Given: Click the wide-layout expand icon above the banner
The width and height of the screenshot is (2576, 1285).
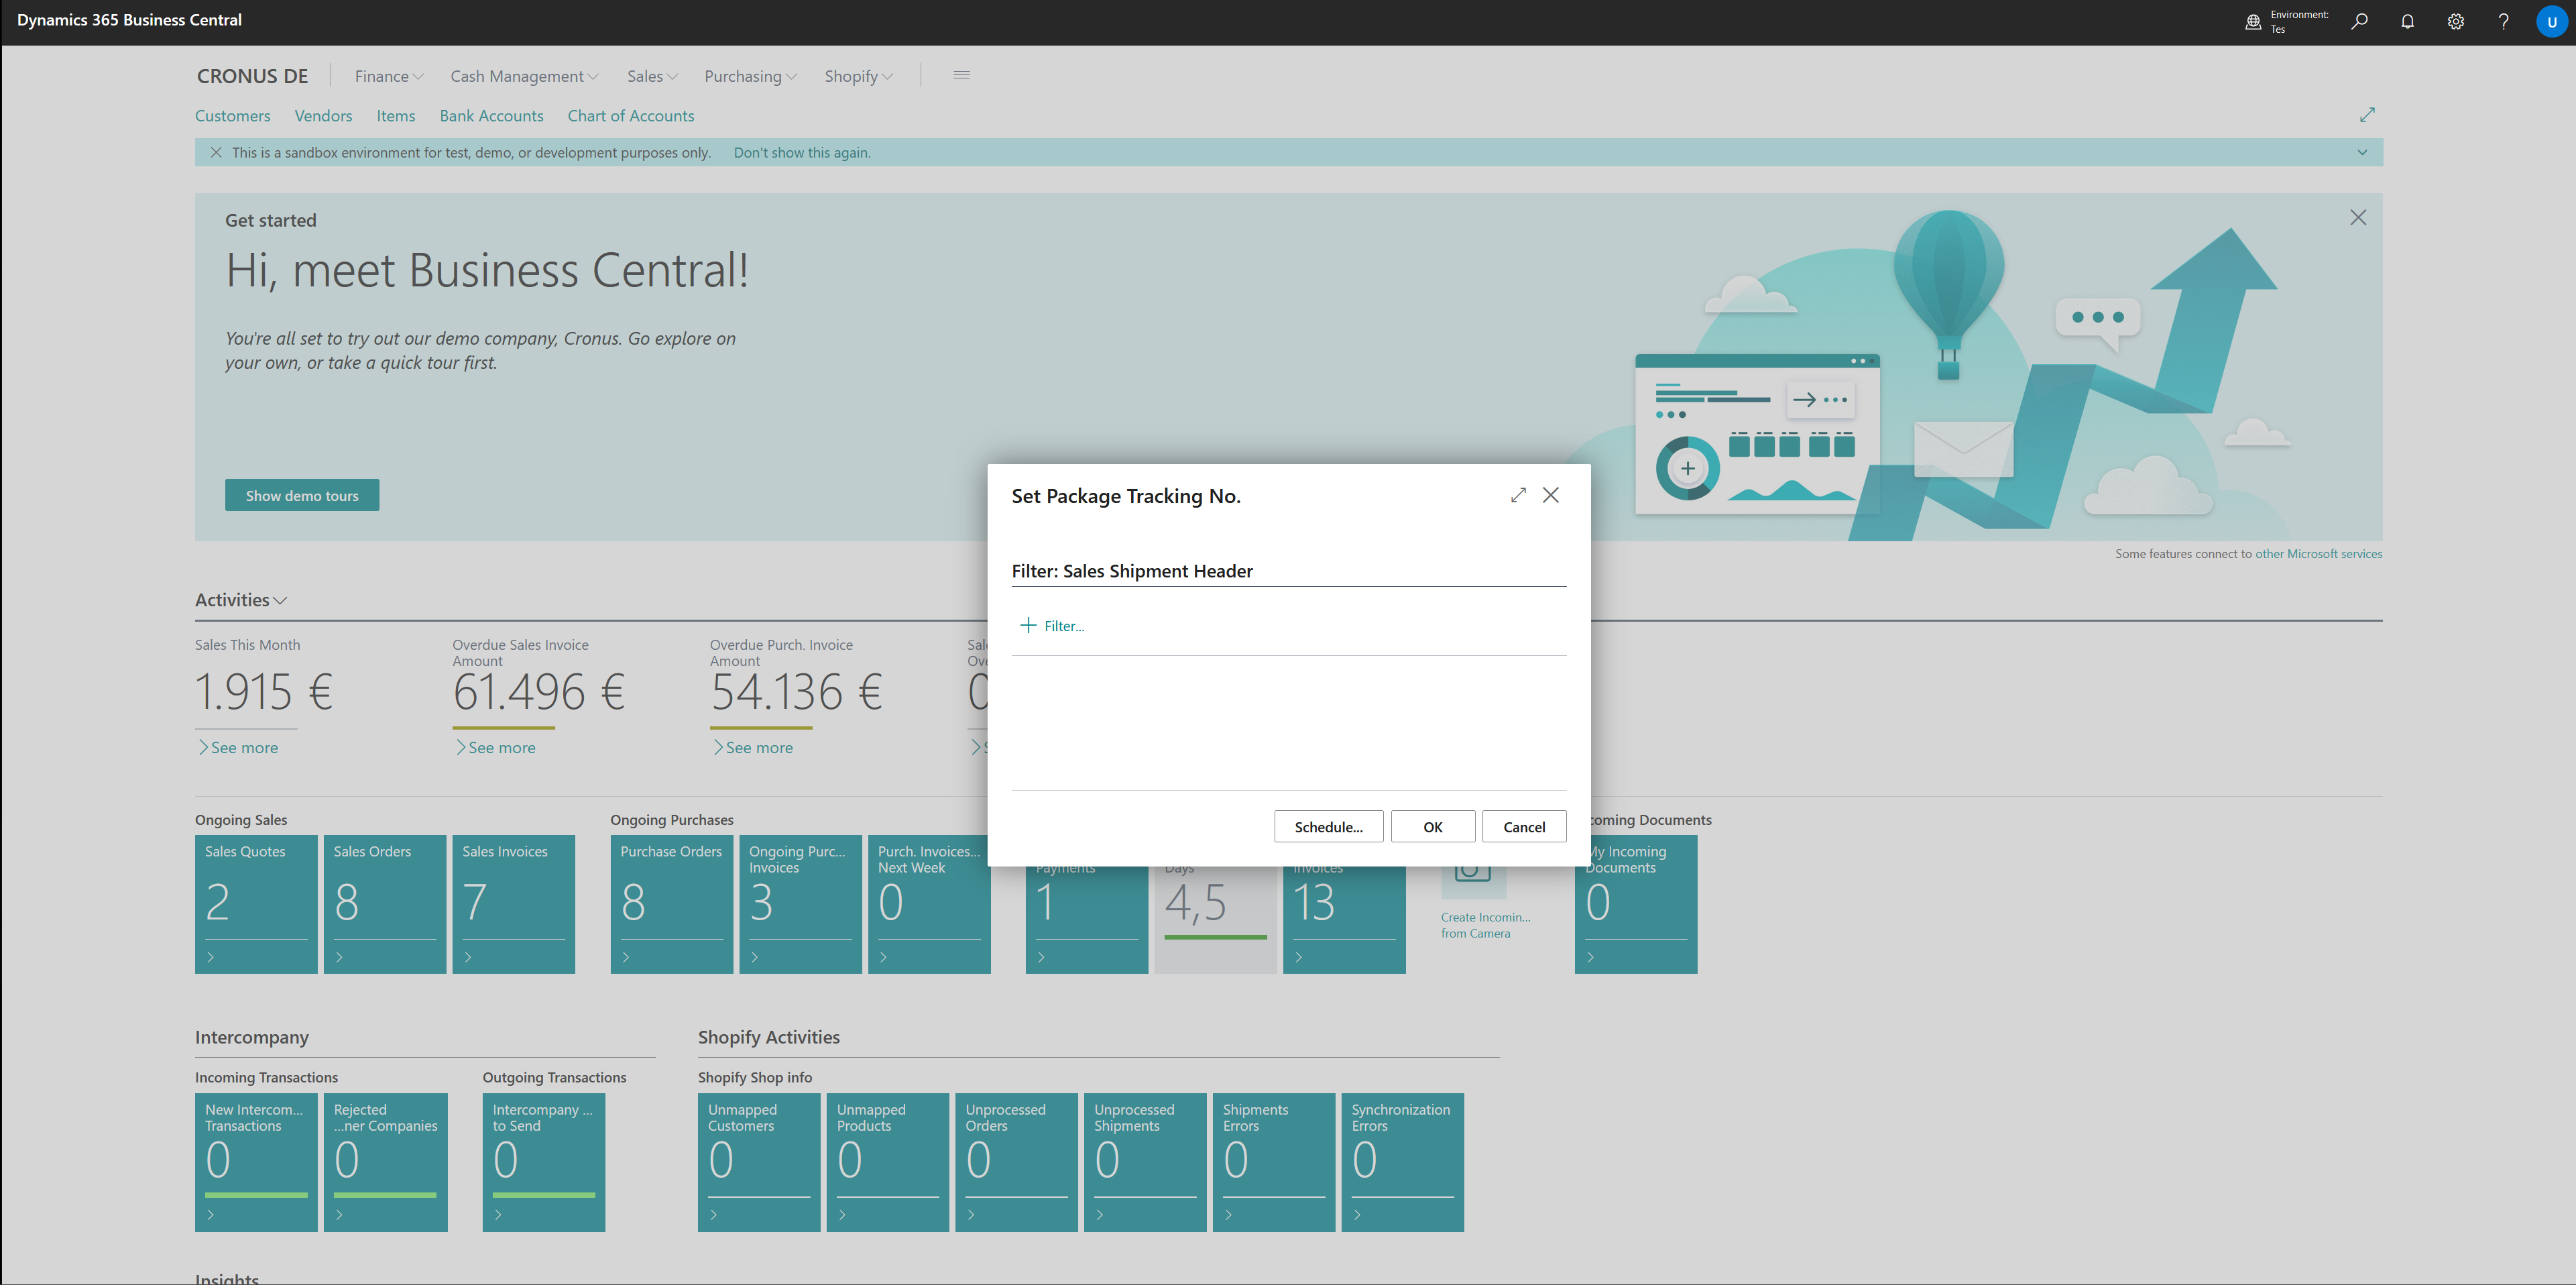Looking at the screenshot, I should click(2367, 114).
